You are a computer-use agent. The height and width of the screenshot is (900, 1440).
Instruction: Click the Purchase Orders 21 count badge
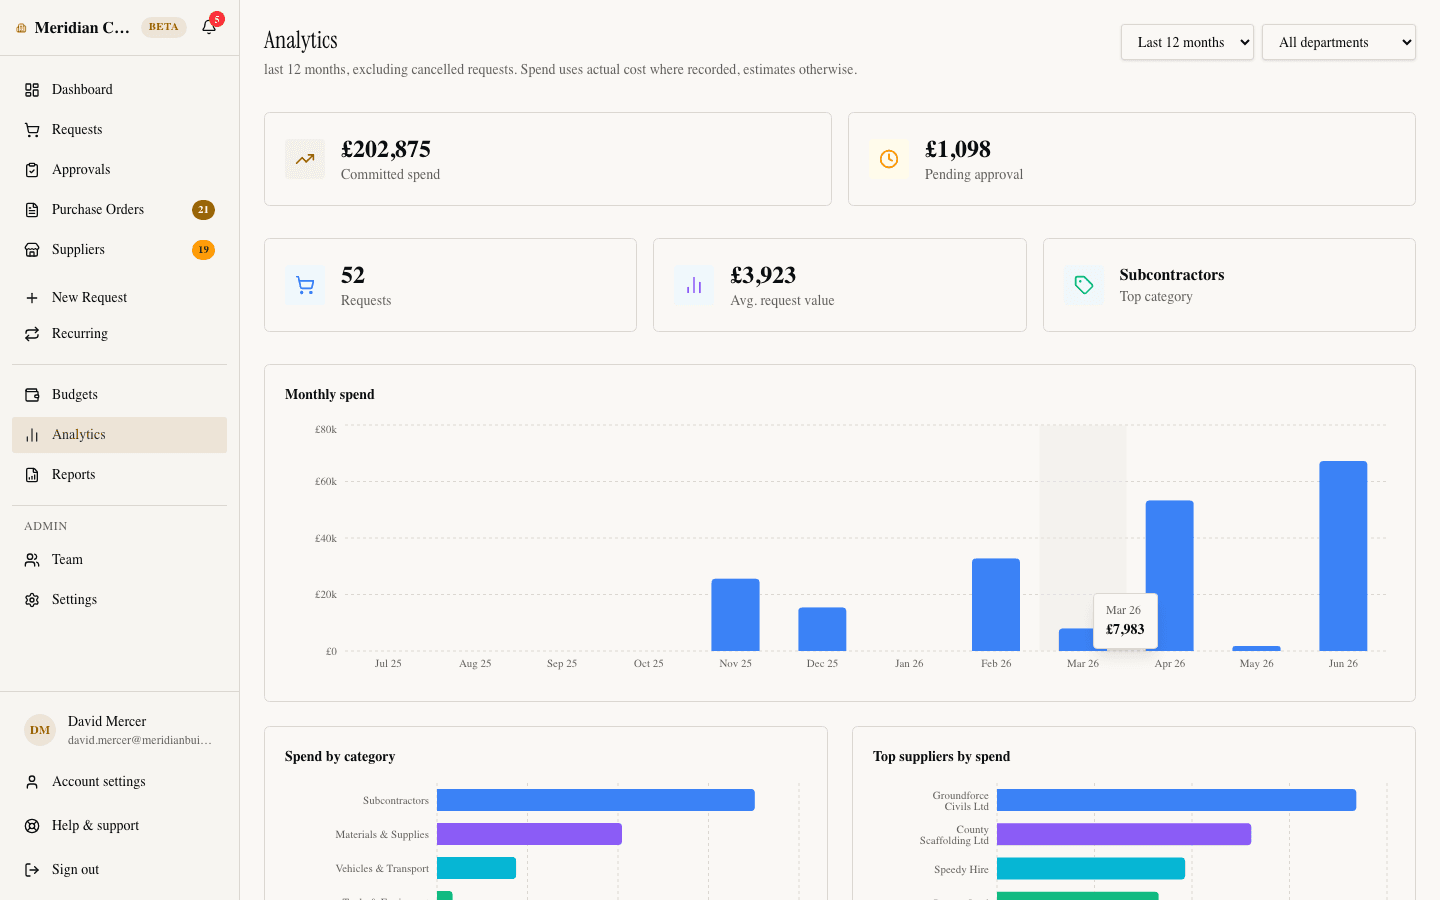point(203,210)
